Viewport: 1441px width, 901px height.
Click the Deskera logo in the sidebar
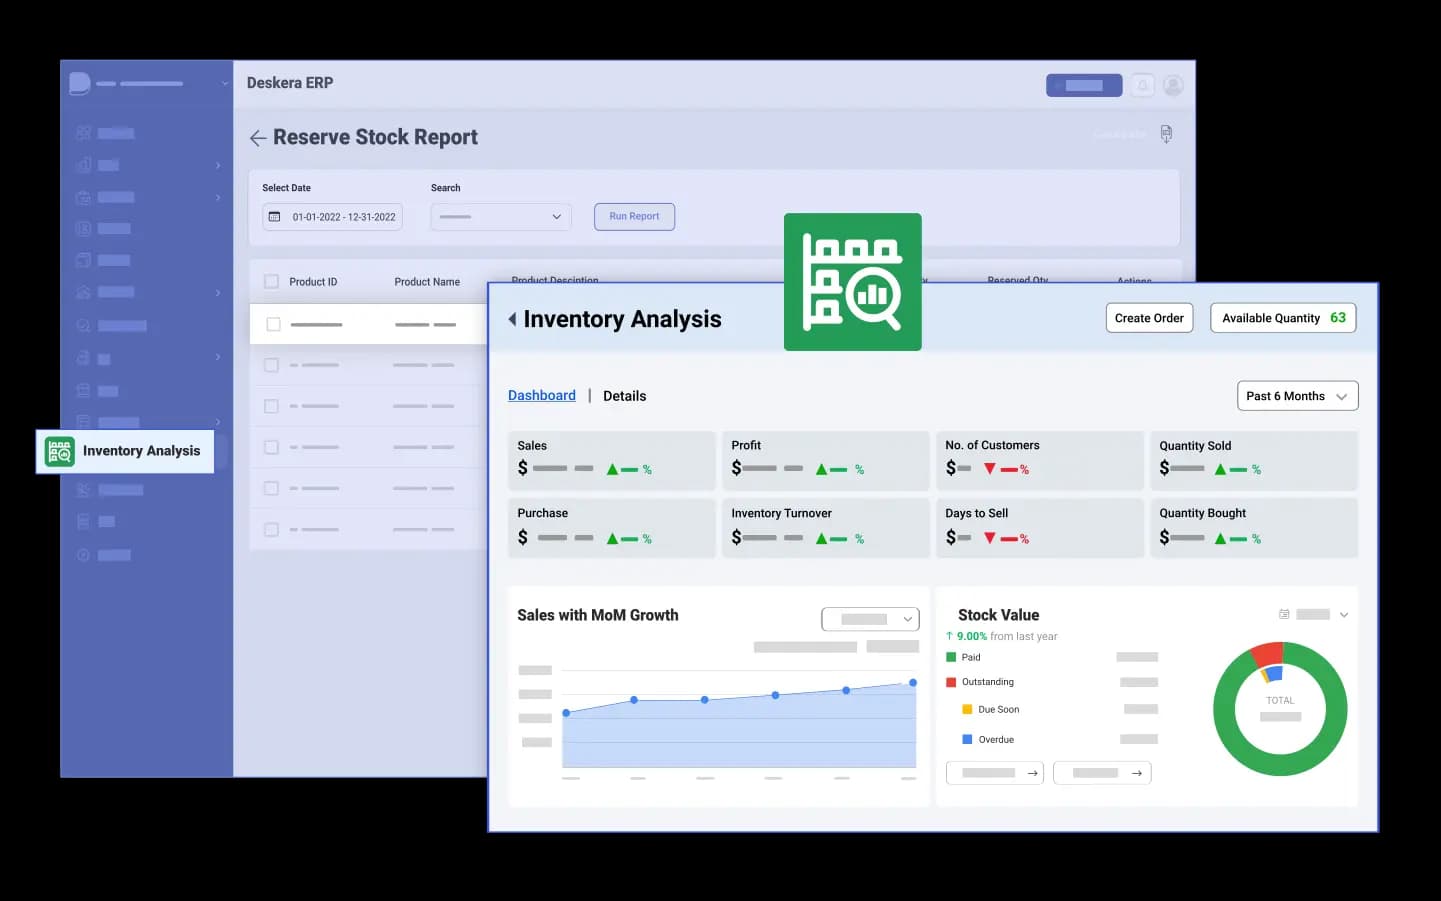pos(80,84)
